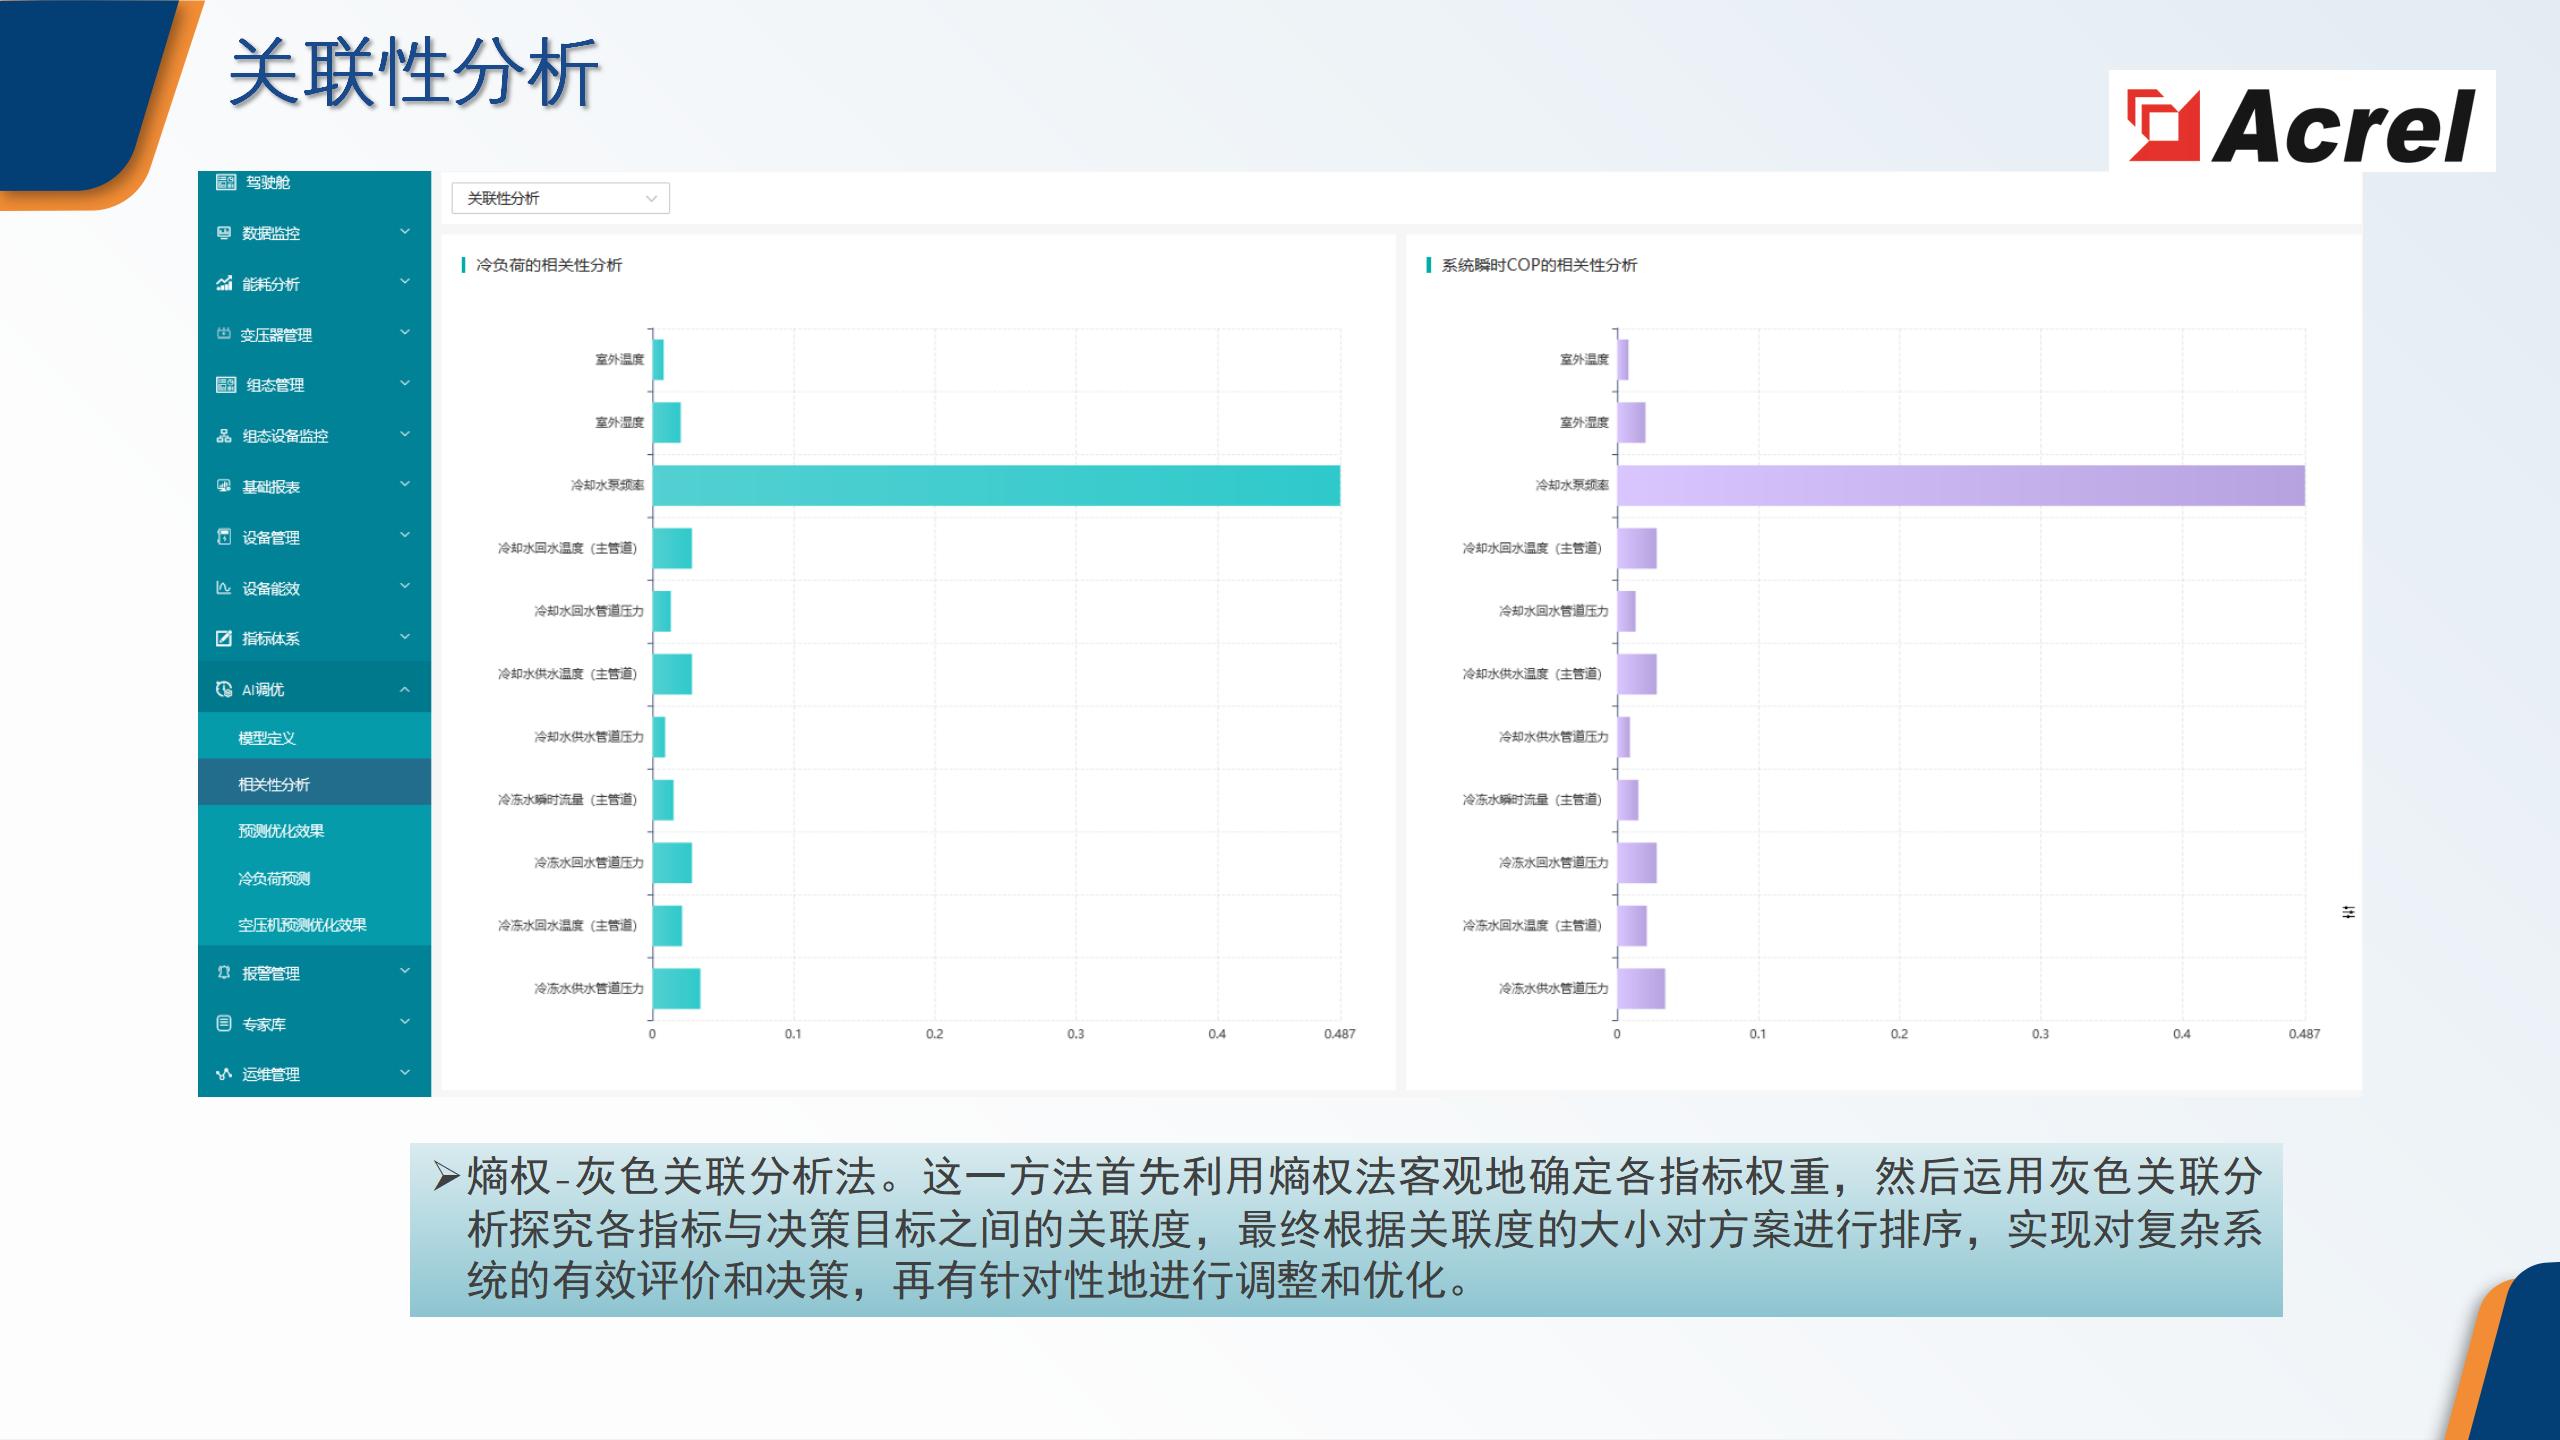Open 空压机预测优化效果 page
This screenshot has height=1440, width=2560.
[302, 925]
